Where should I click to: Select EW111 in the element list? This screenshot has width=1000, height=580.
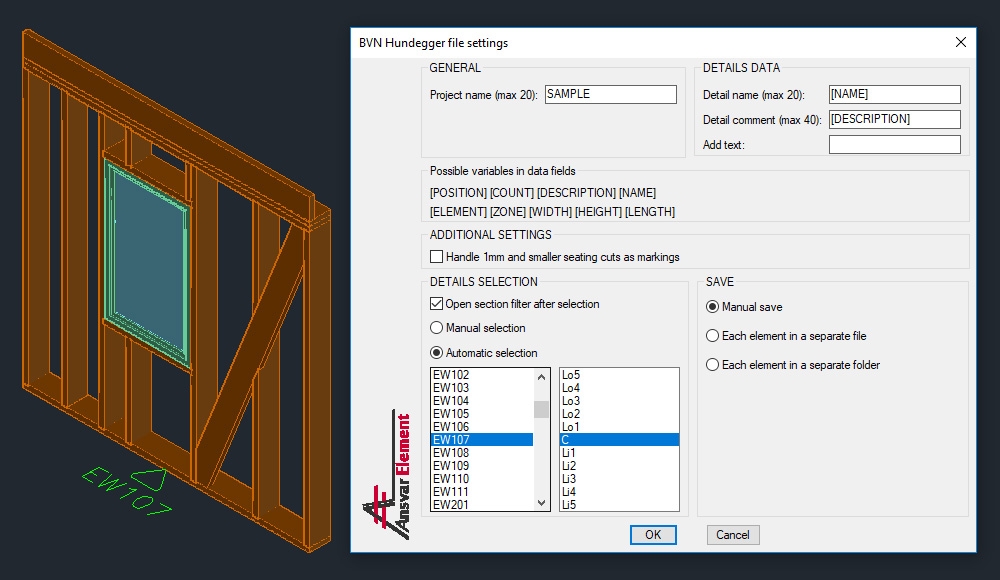point(482,492)
